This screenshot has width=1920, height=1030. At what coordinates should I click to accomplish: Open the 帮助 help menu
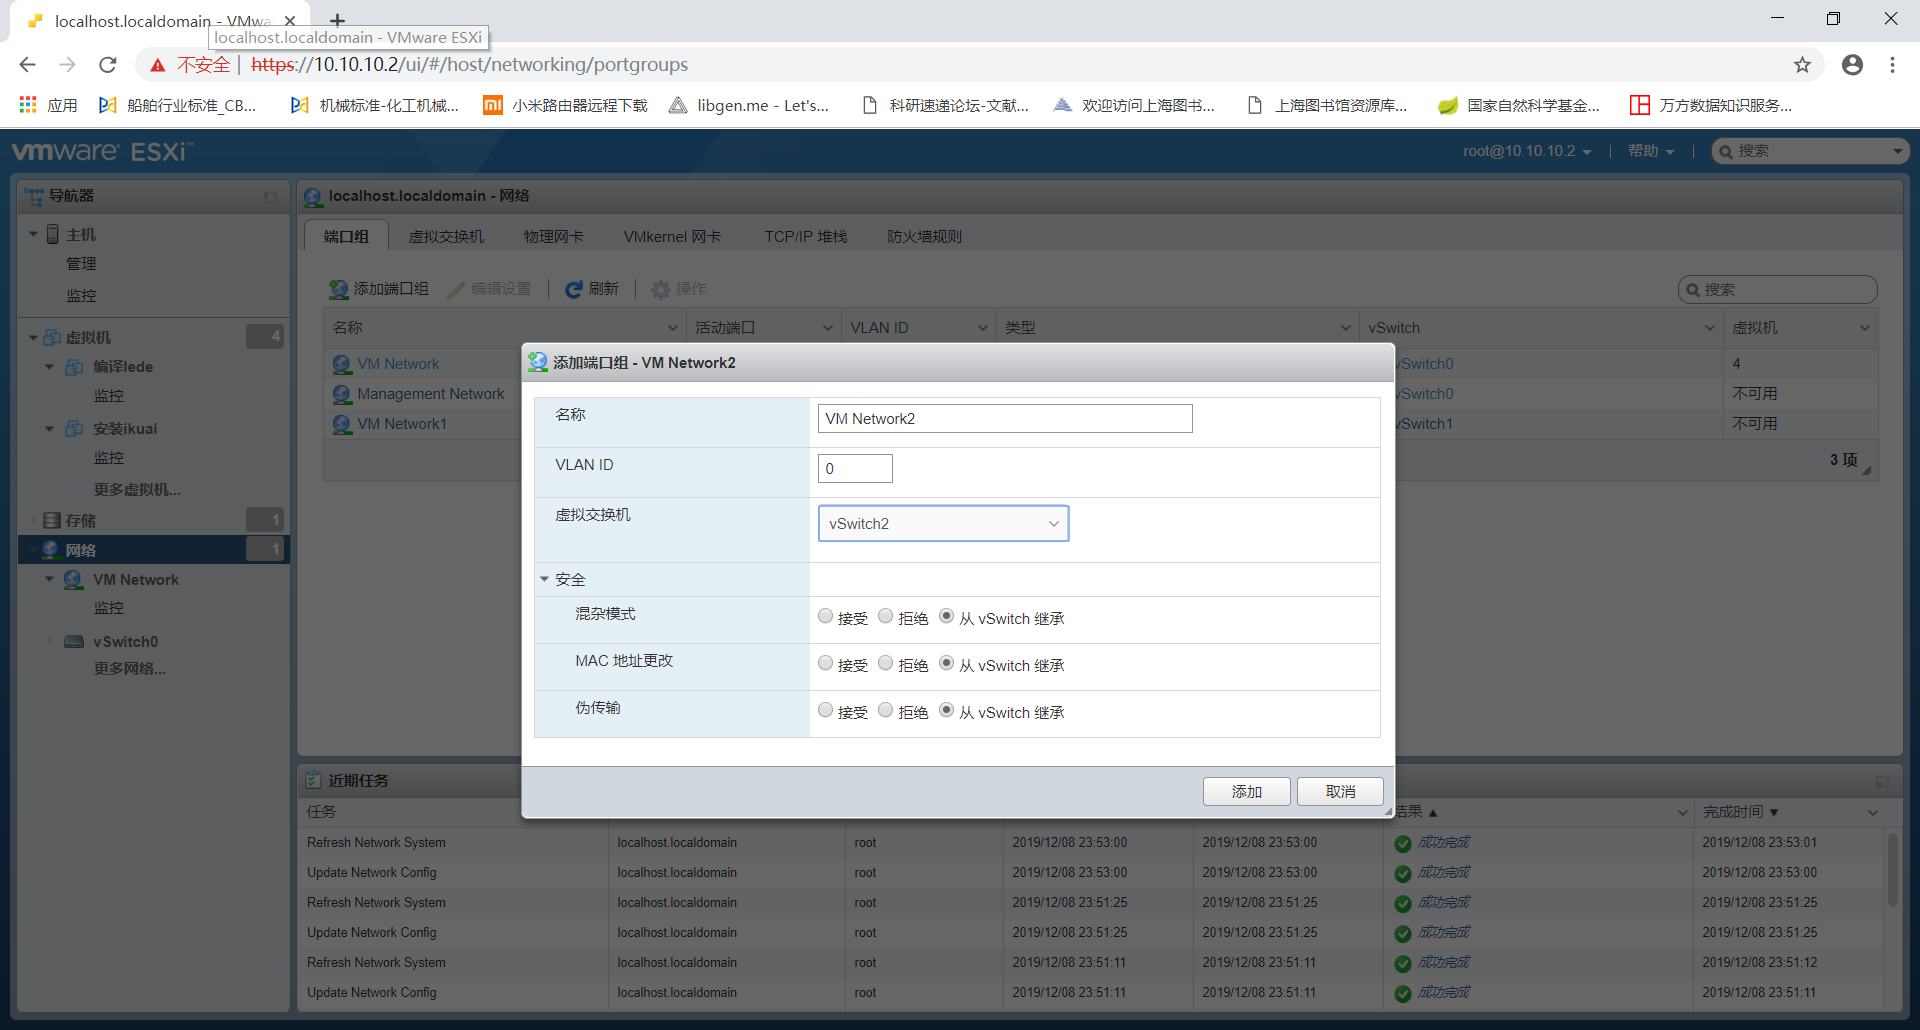coord(1650,151)
